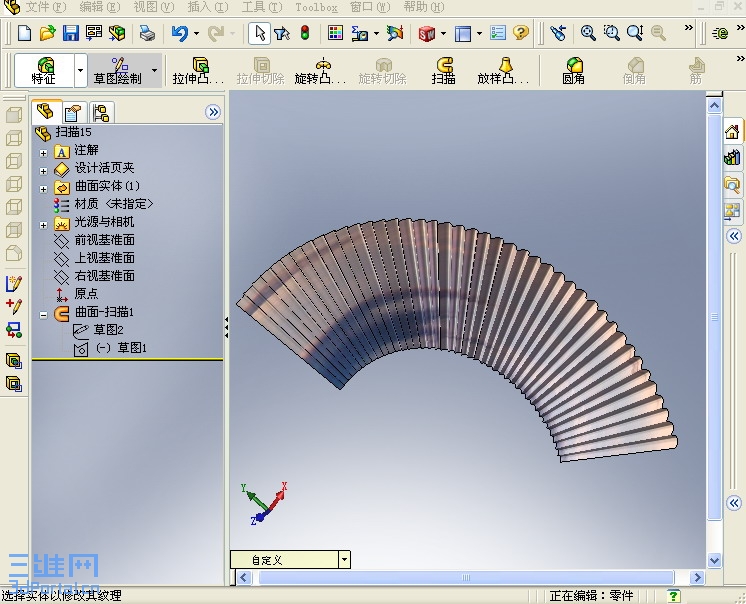Click the 旋转凸 revolve boss tool
The width and height of the screenshot is (746, 604).
pos(320,70)
